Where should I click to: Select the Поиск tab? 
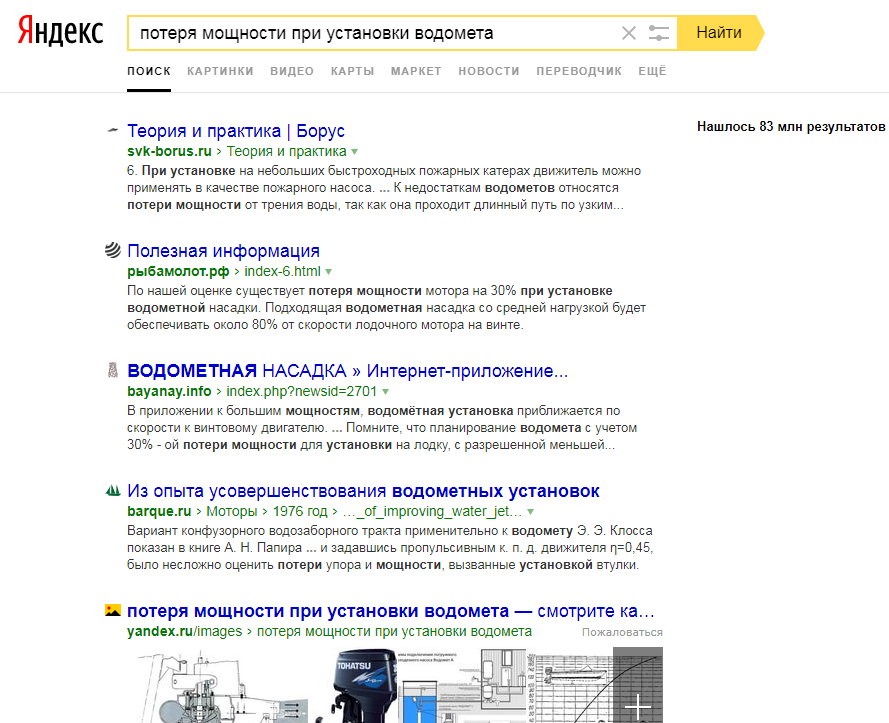pos(149,71)
